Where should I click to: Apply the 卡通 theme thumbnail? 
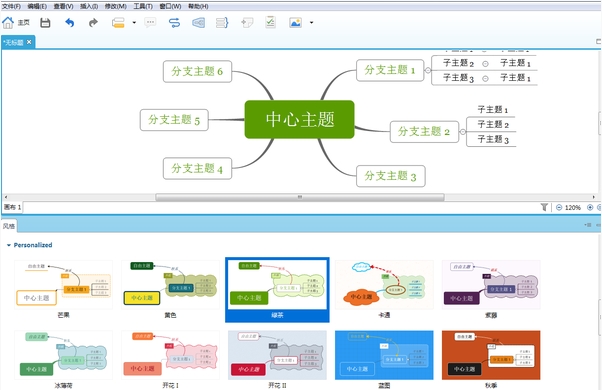384,284
